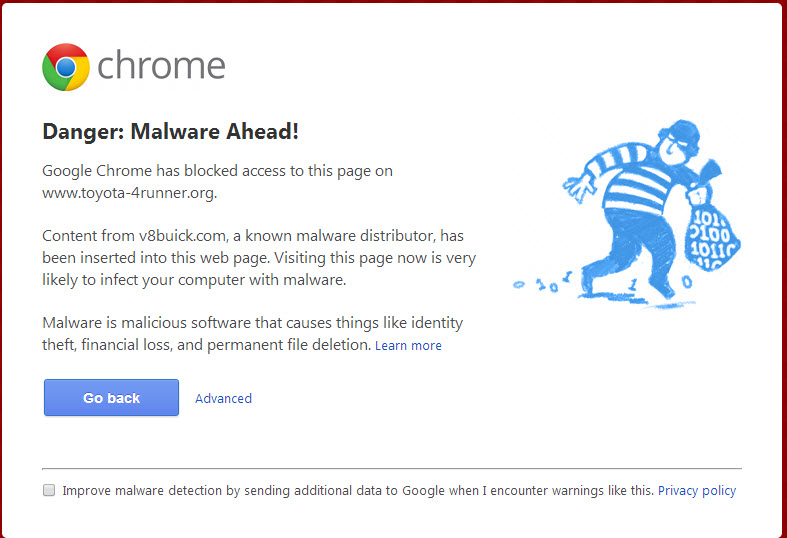This screenshot has height=538, width=787.
Task: Click the horizontal divider above the checkbox
Action: click(x=392, y=469)
